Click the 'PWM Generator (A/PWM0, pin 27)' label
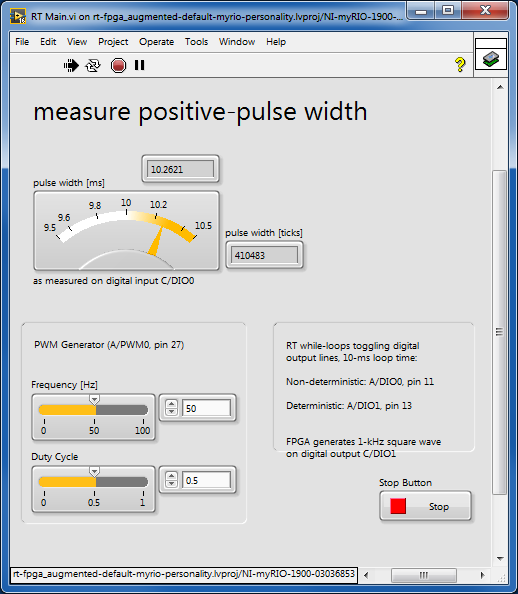This screenshot has height=594, width=518. (x=109, y=345)
